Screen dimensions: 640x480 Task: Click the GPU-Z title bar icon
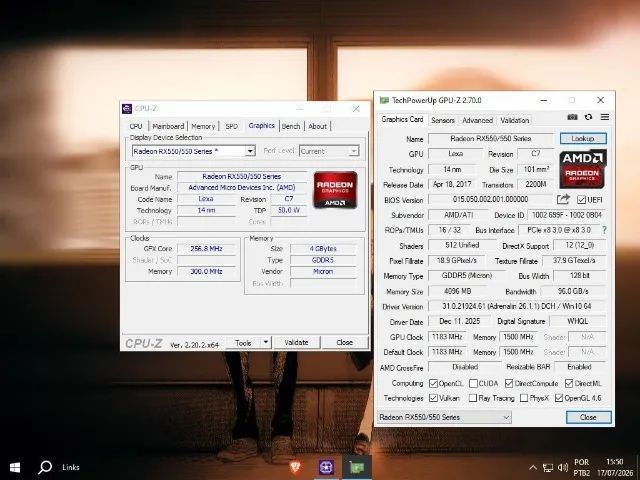(x=384, y=100)
